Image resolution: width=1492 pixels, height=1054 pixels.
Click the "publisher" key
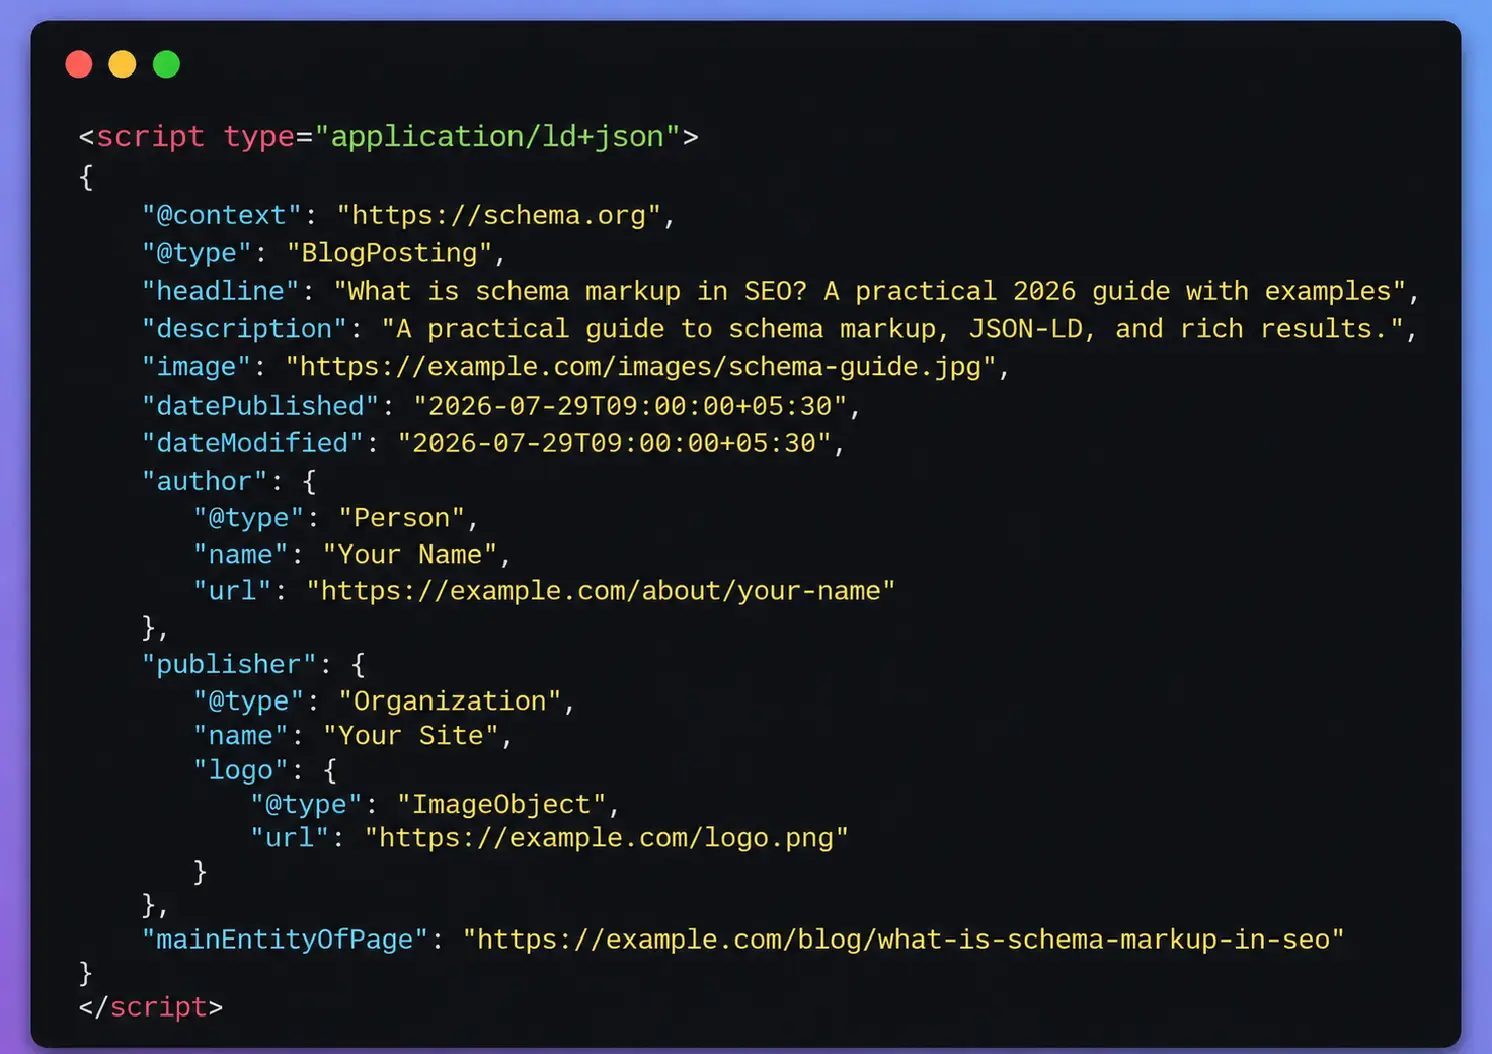pyautogui.click(x=228, y=665)
